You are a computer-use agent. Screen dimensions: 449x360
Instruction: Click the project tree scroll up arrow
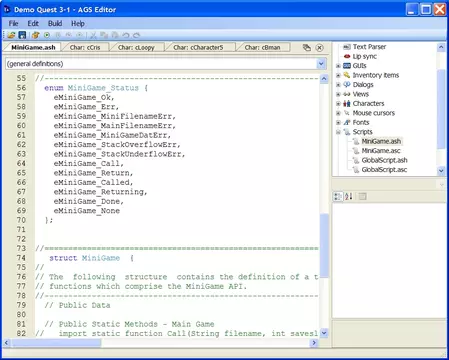441,47
